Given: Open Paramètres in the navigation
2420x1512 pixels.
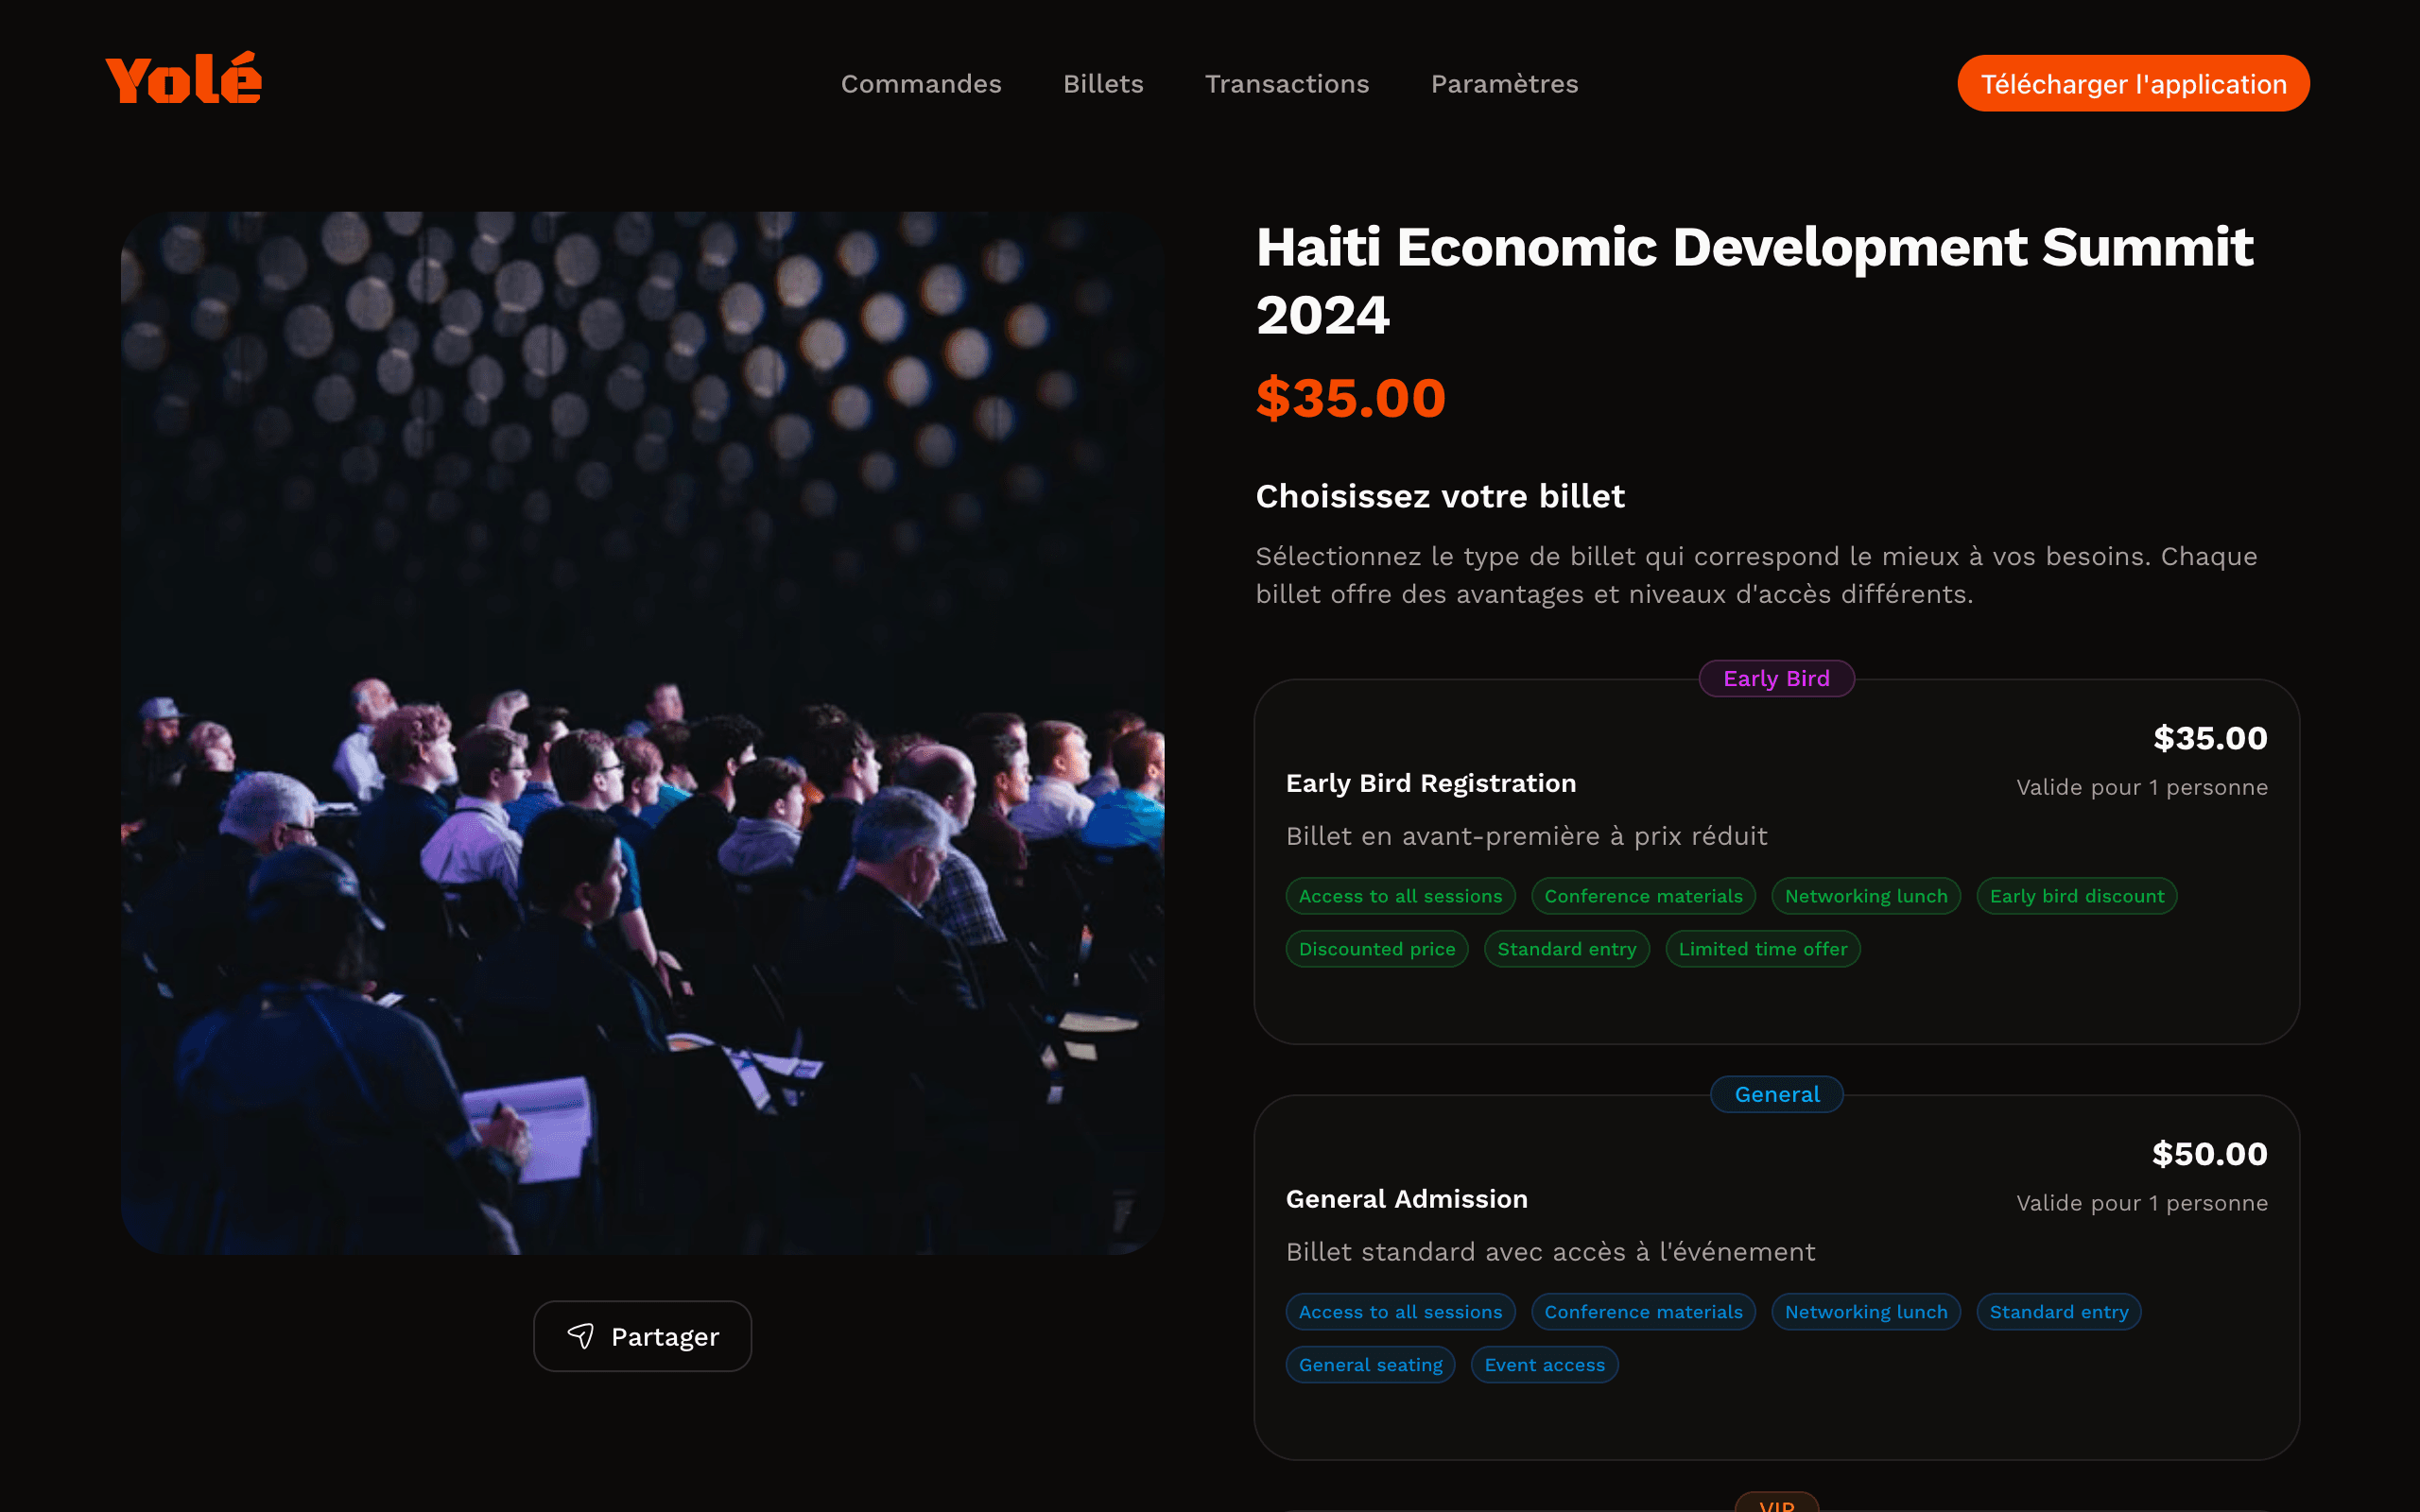Looking at the screenshot, I should (x=1504, y=84).
